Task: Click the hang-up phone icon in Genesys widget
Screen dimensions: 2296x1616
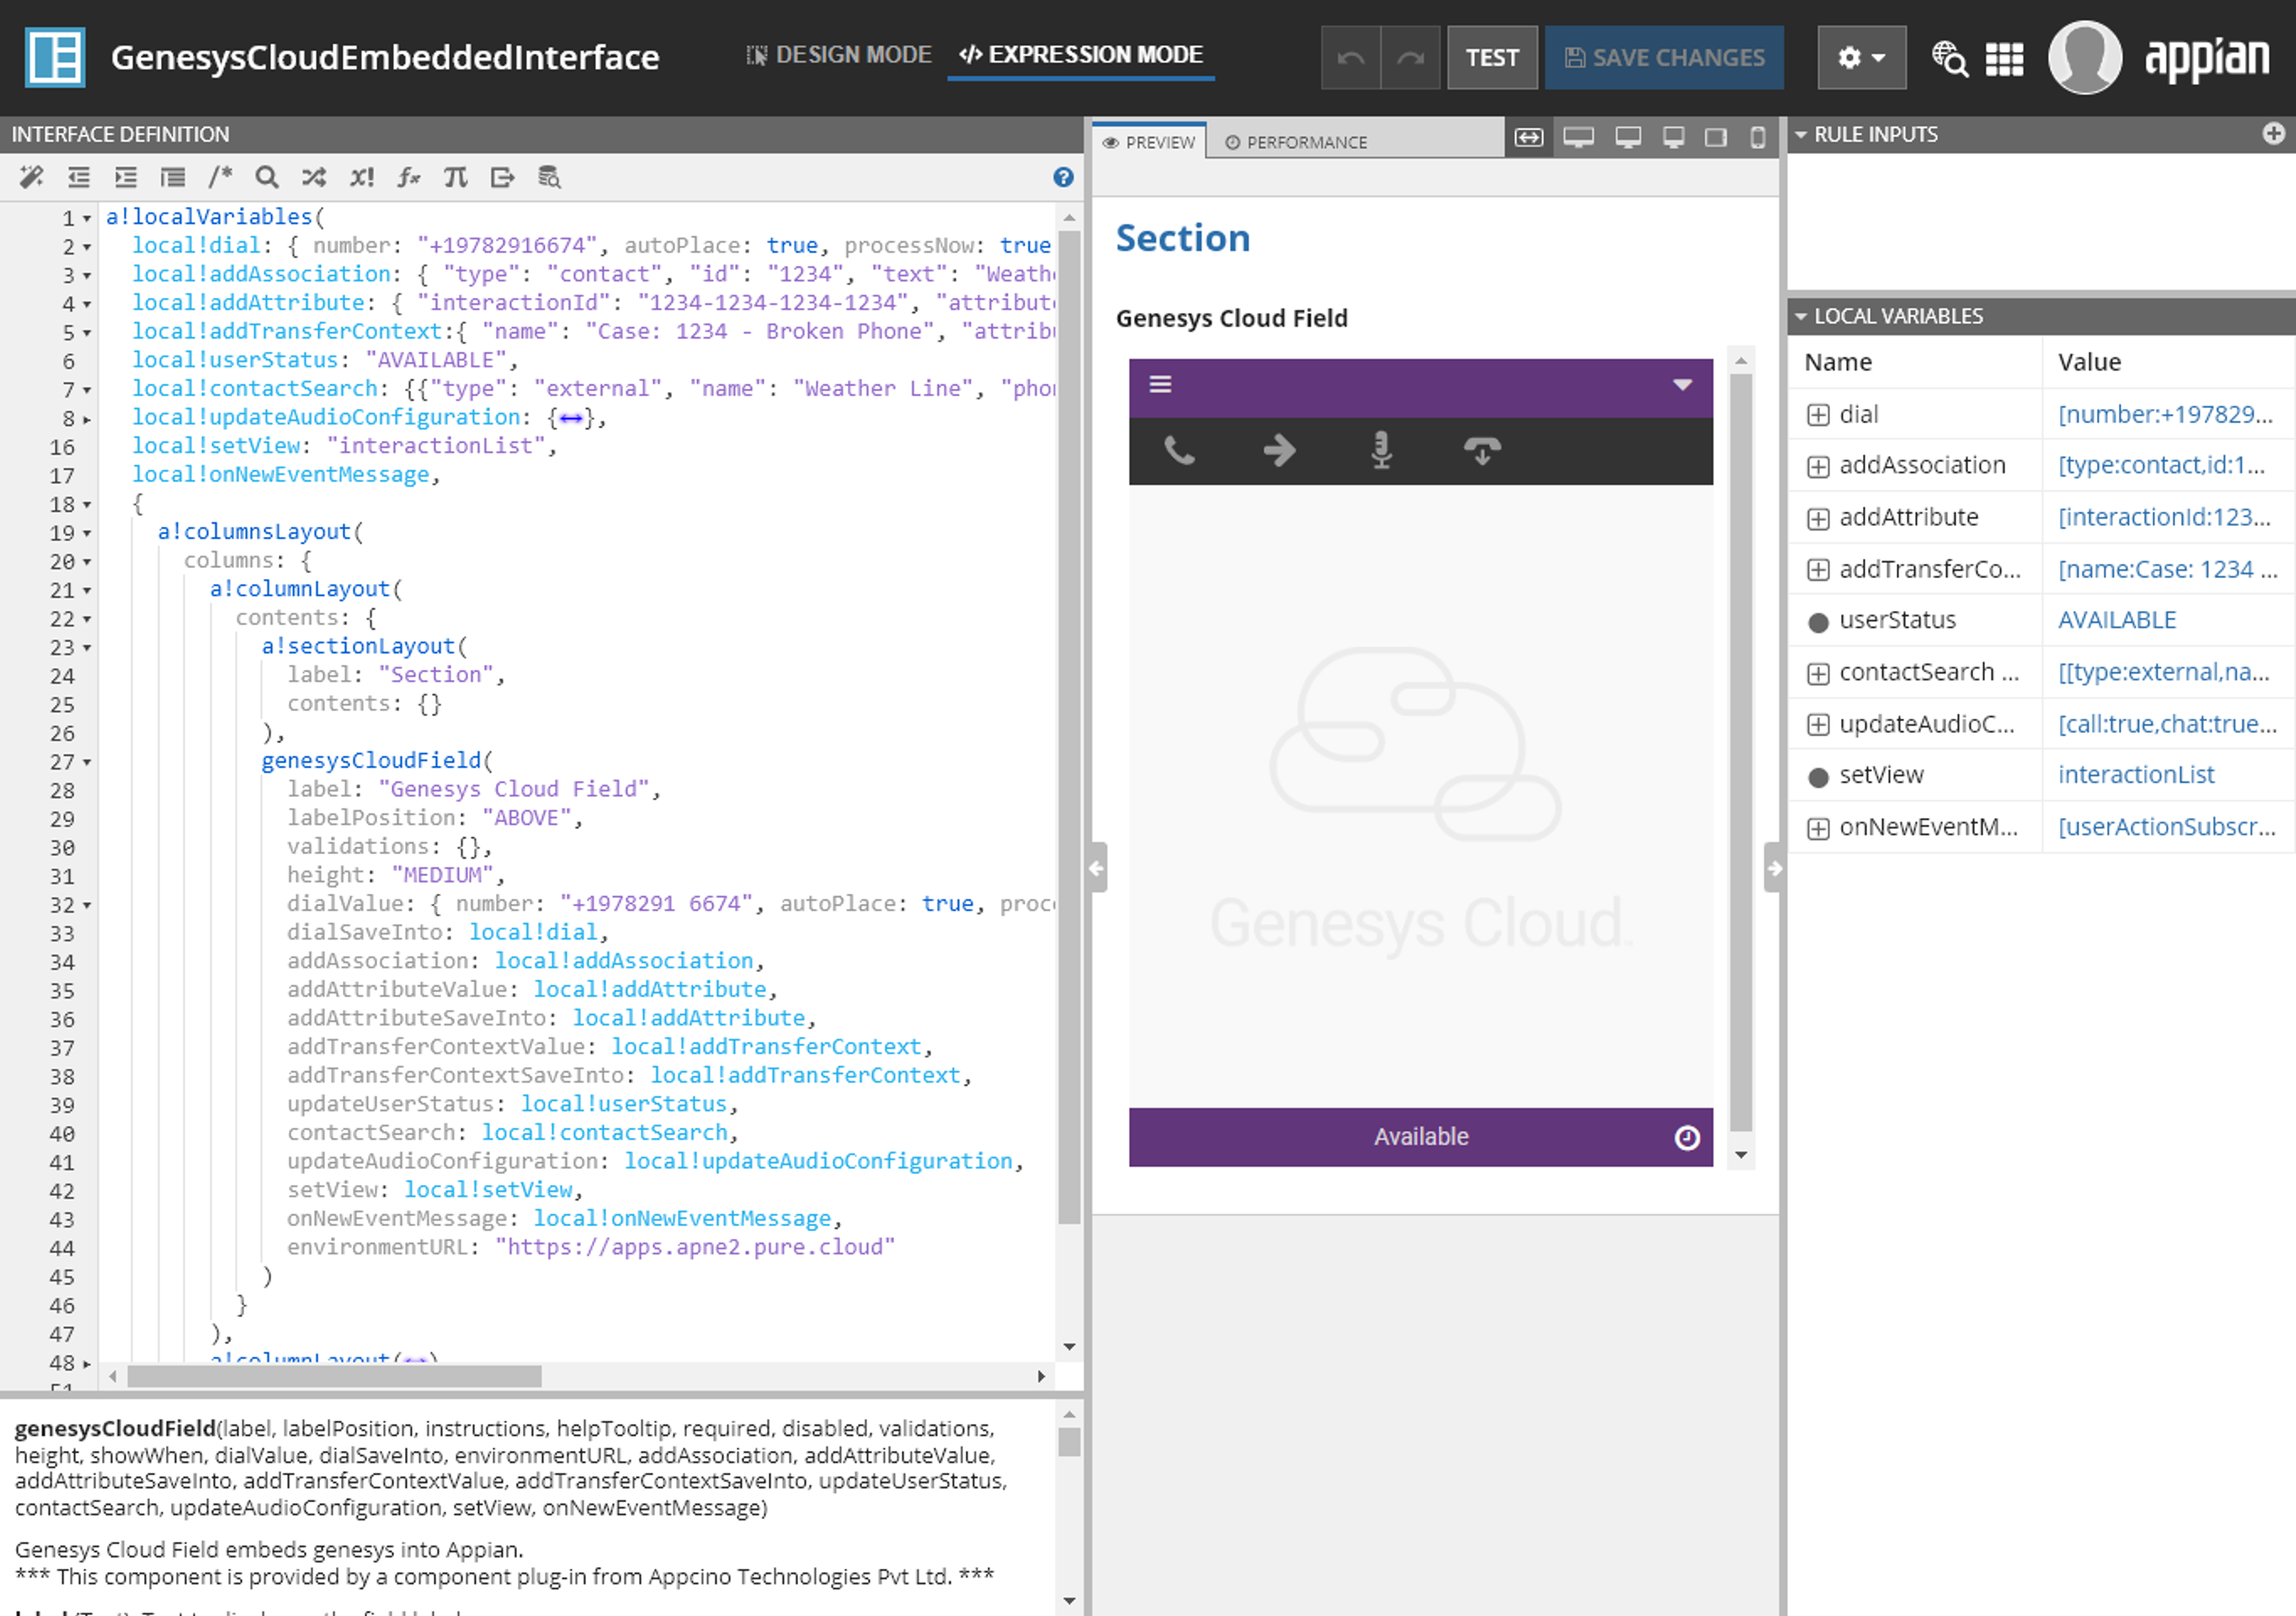Action: pos(1482,451)
